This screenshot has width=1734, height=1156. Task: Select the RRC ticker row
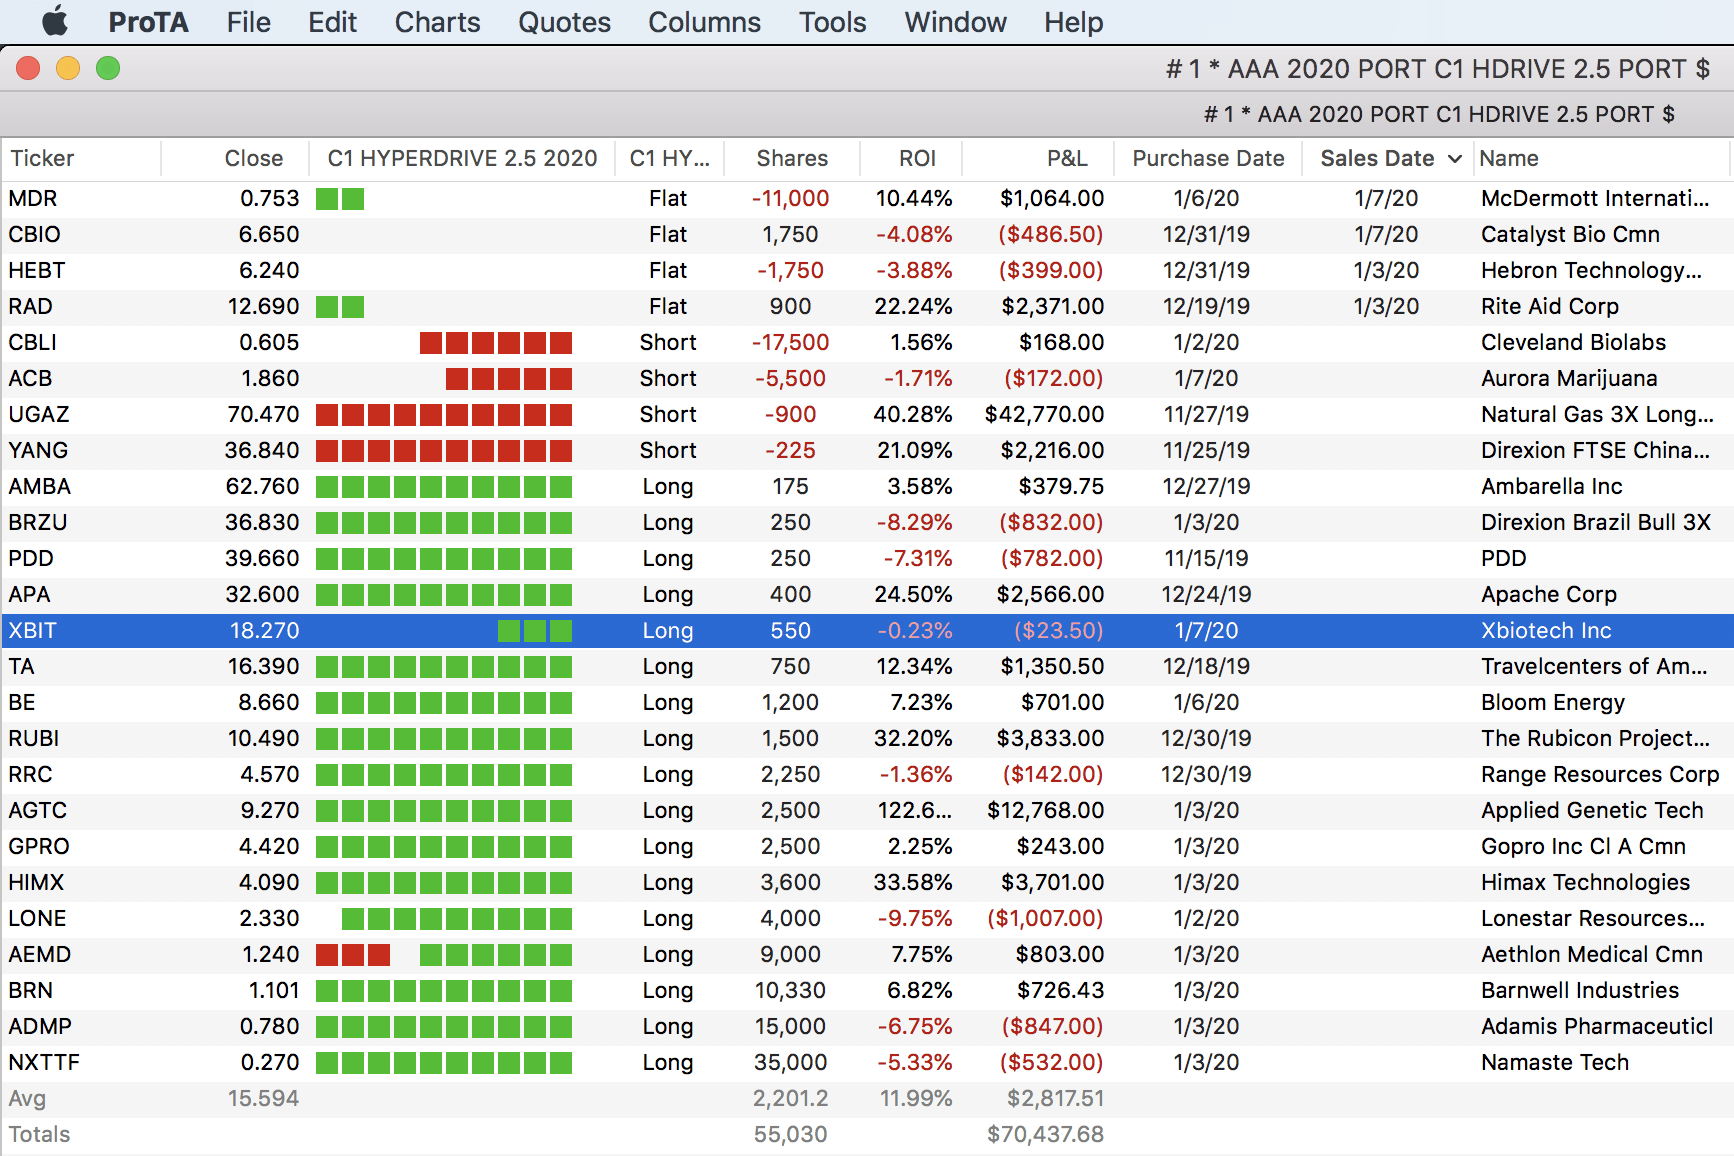(x=867, y=774)
